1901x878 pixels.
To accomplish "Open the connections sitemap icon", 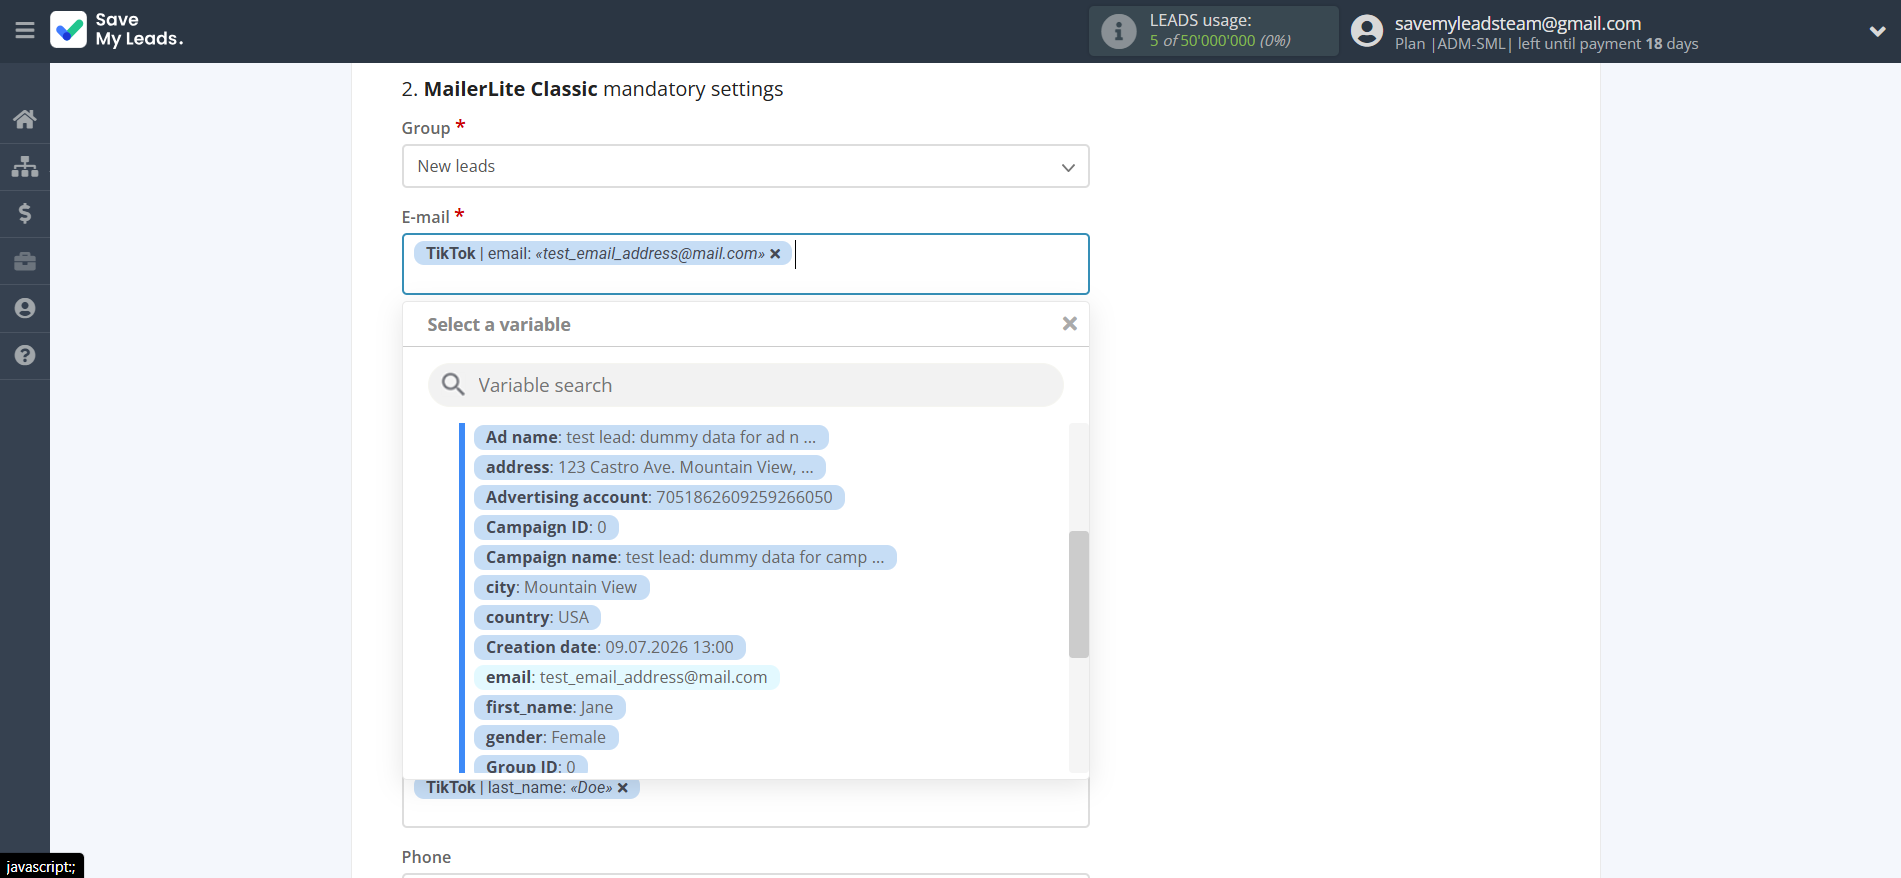I will click(25, 166).
